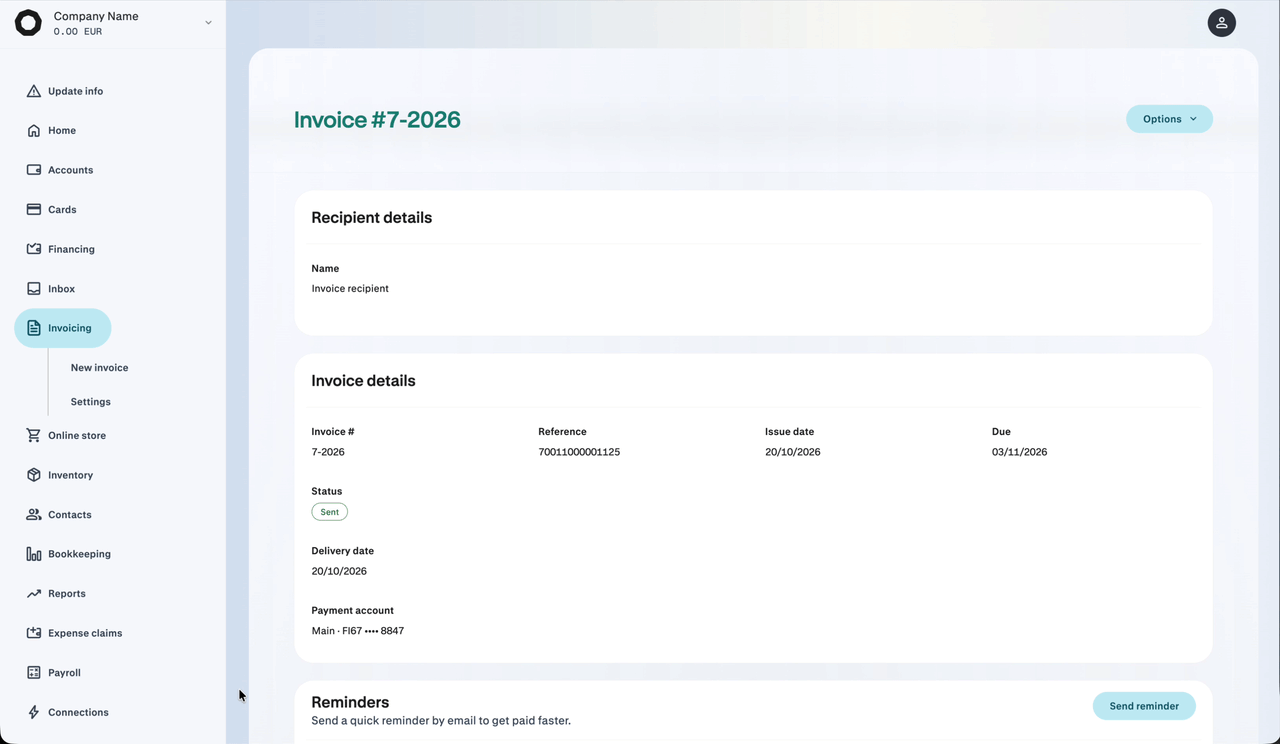Click the Financing icon in sidebar
Screen dimensions: 1280x744
tap(34, 249)
